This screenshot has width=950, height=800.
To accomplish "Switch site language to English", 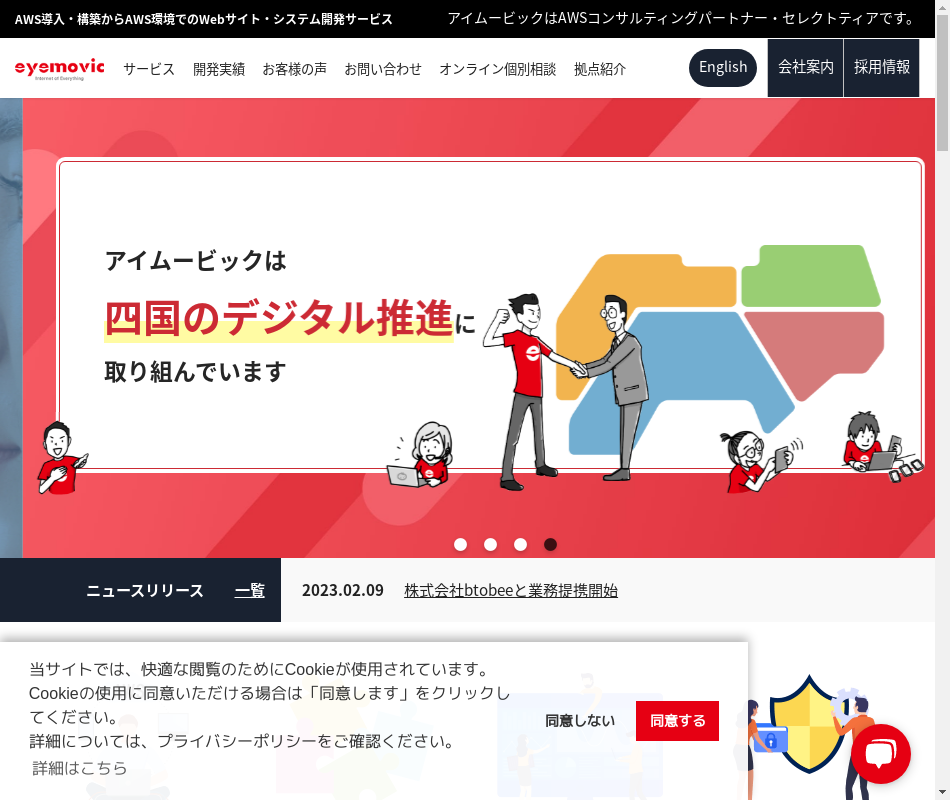I will [x=723, y=67].
